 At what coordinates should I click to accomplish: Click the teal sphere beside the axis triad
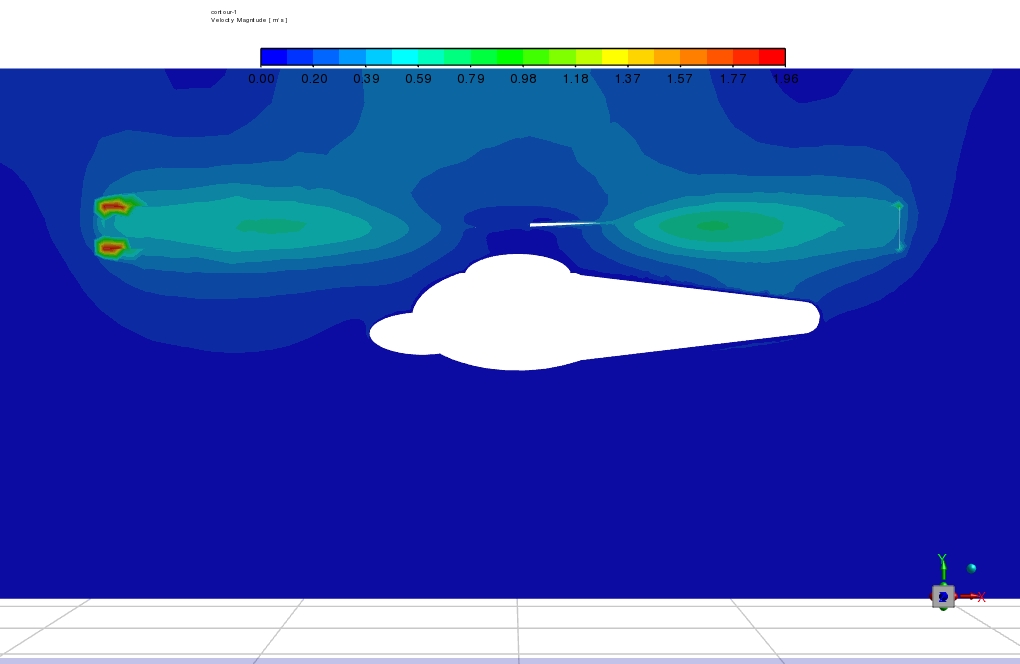pos(971,568)
